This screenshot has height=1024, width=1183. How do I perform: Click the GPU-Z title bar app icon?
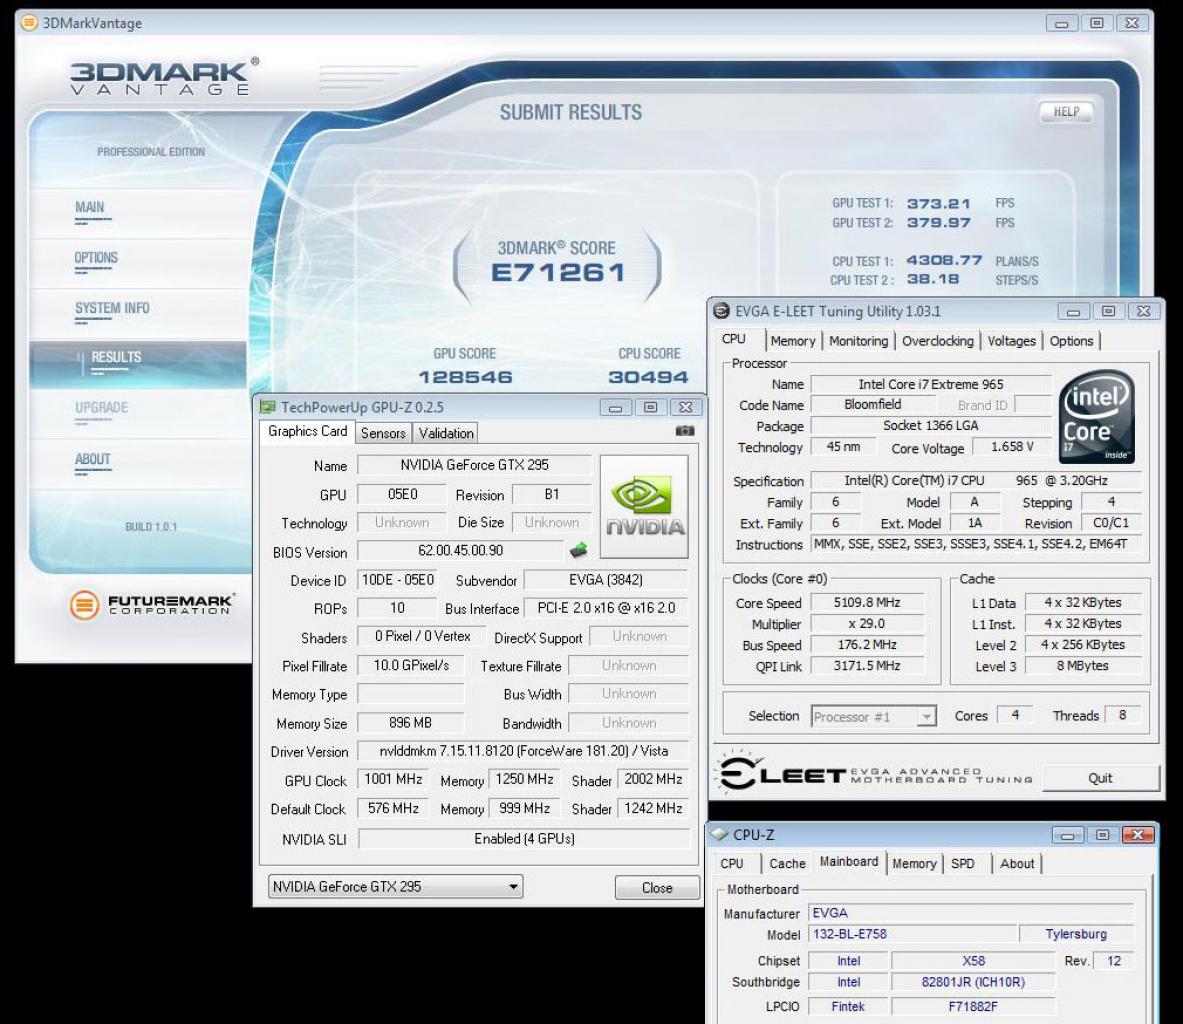point(267,407)
